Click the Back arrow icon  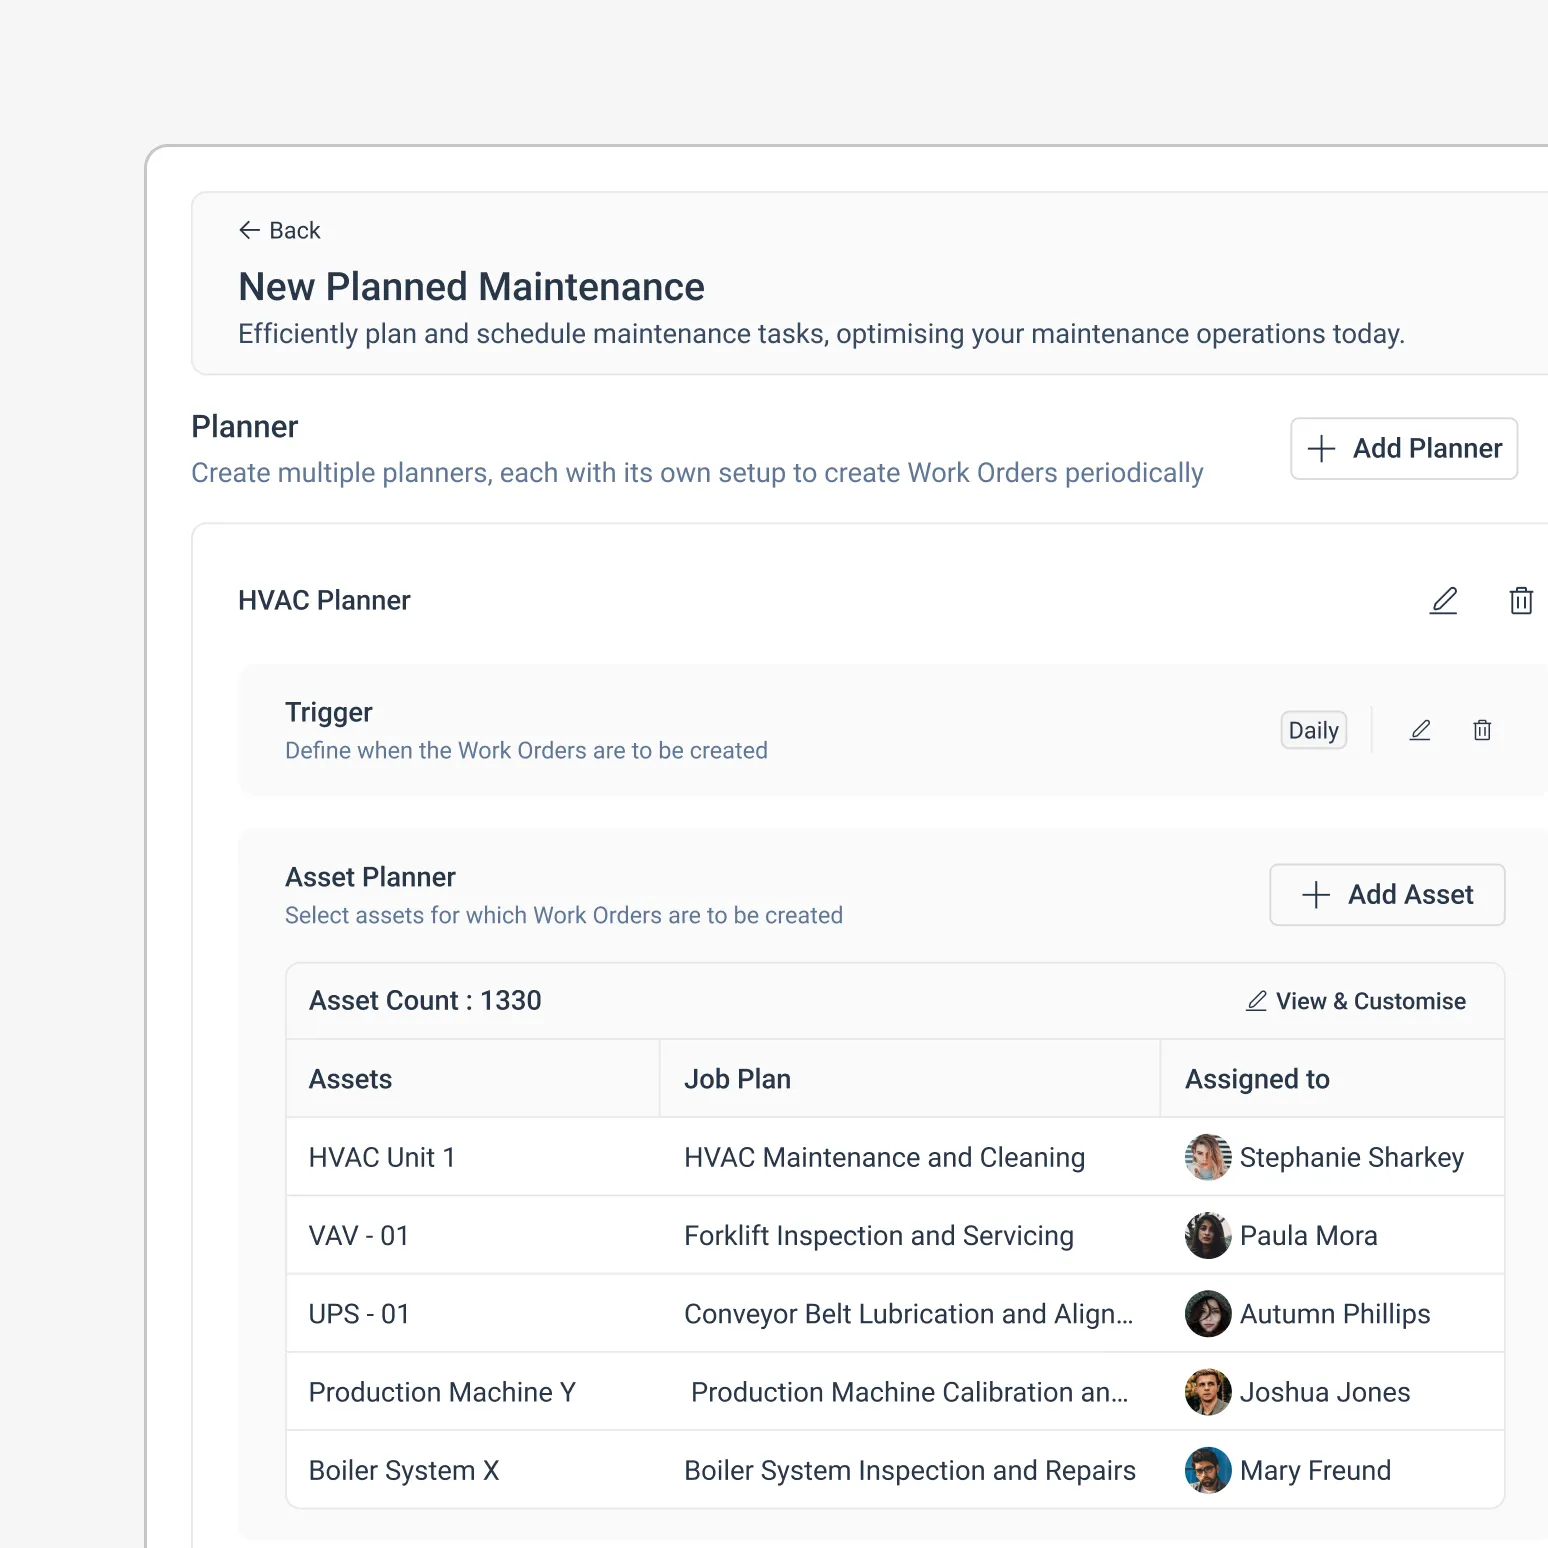[x=249, y=231]
